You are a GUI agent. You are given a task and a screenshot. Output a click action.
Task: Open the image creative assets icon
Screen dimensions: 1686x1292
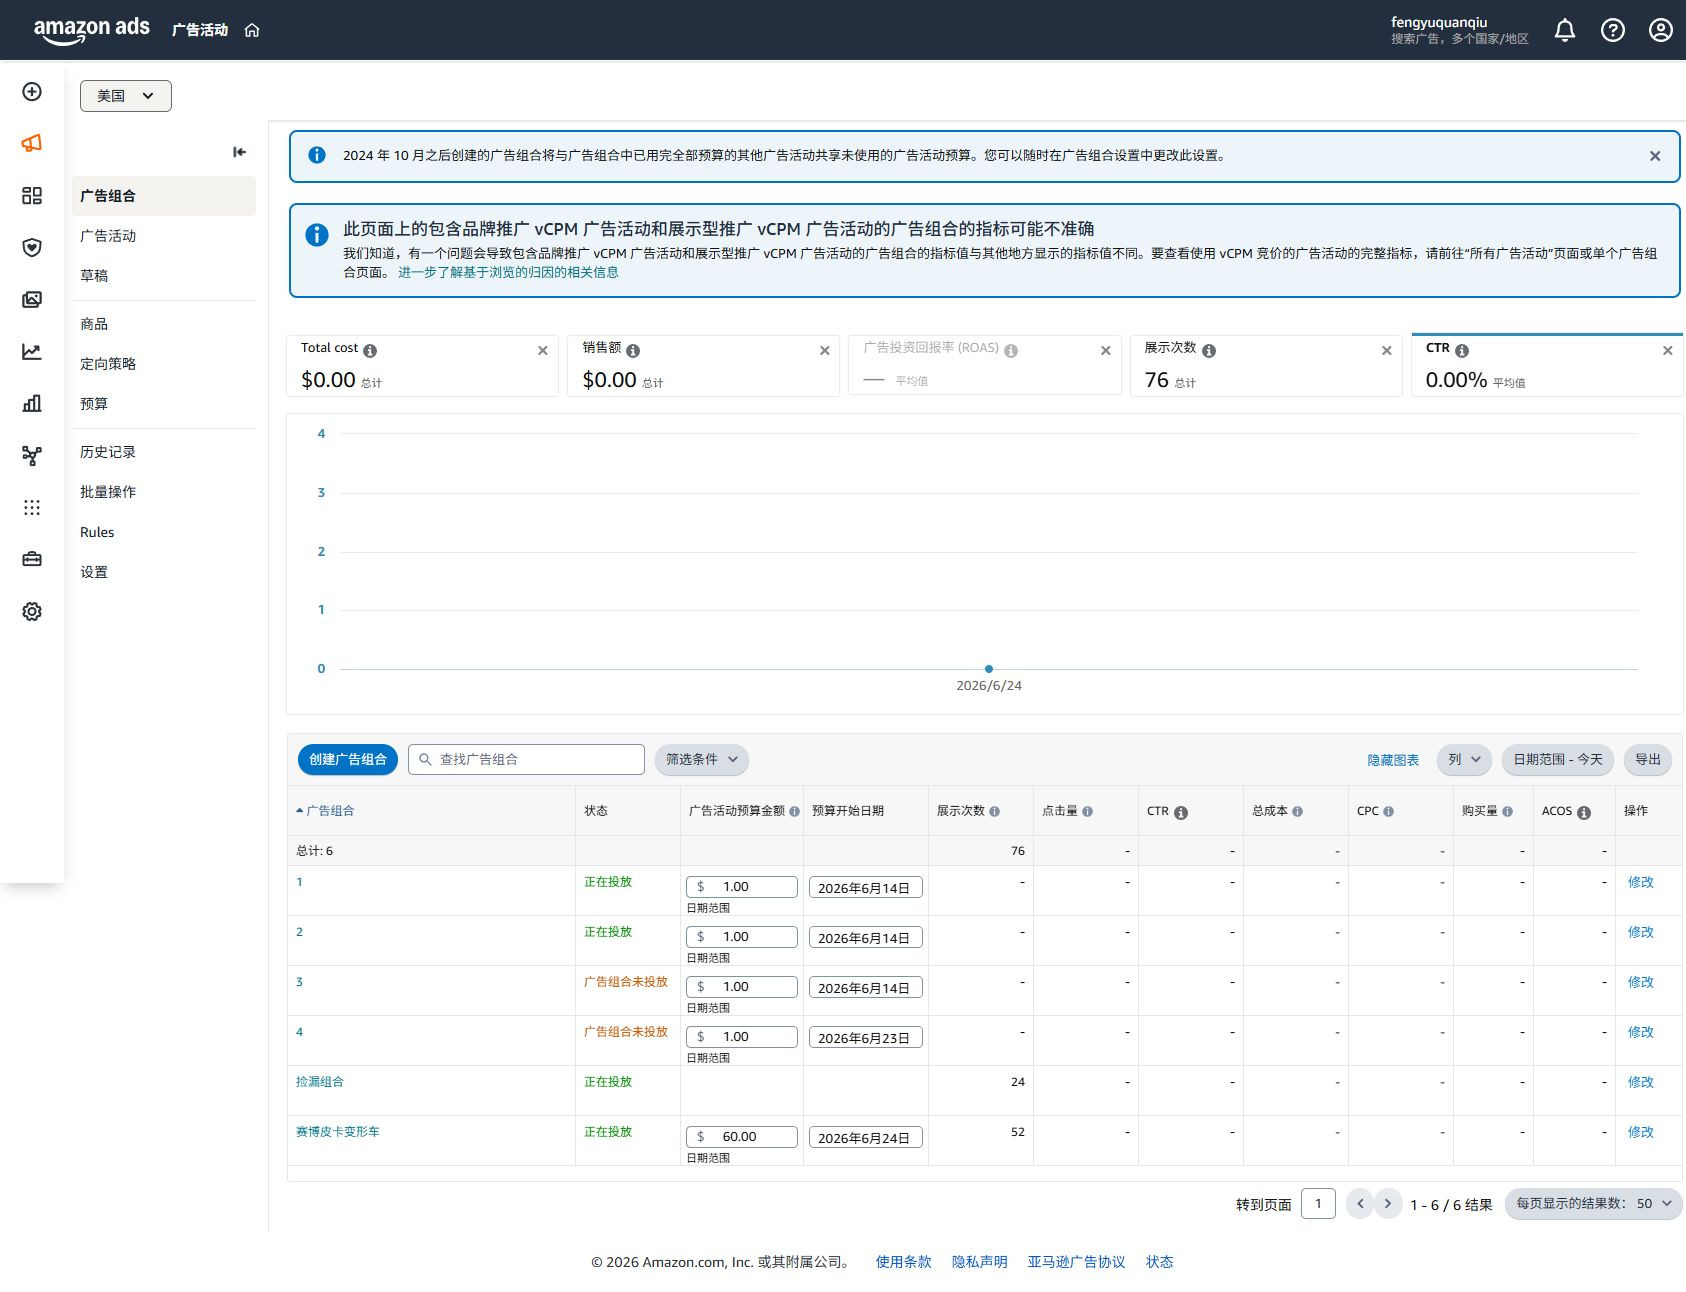click(32, 299)
